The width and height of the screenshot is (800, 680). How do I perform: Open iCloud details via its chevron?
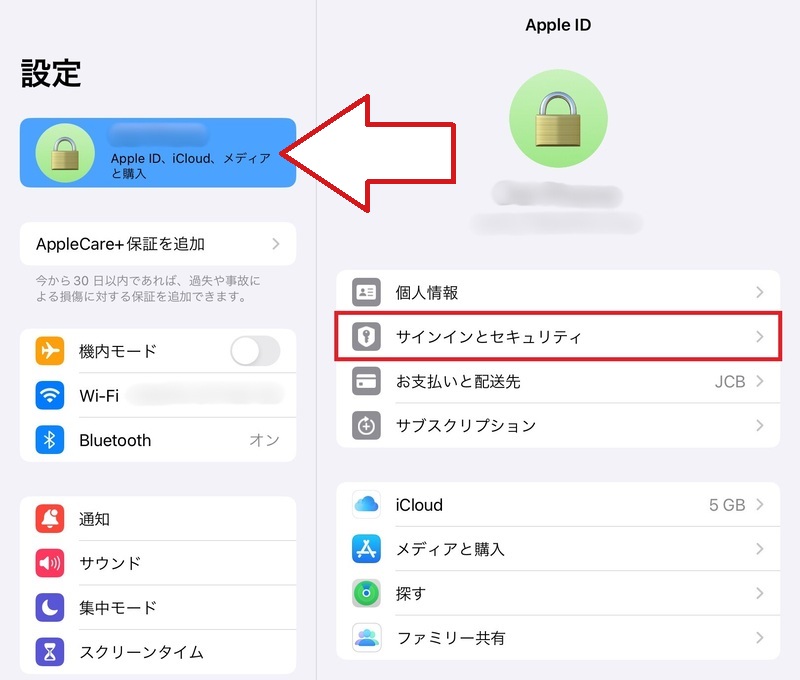(x=761, y=505)
